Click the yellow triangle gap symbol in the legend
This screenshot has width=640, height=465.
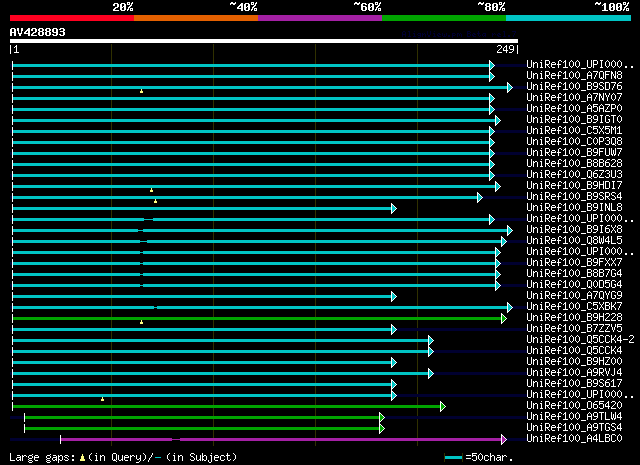tap(82, 458)
